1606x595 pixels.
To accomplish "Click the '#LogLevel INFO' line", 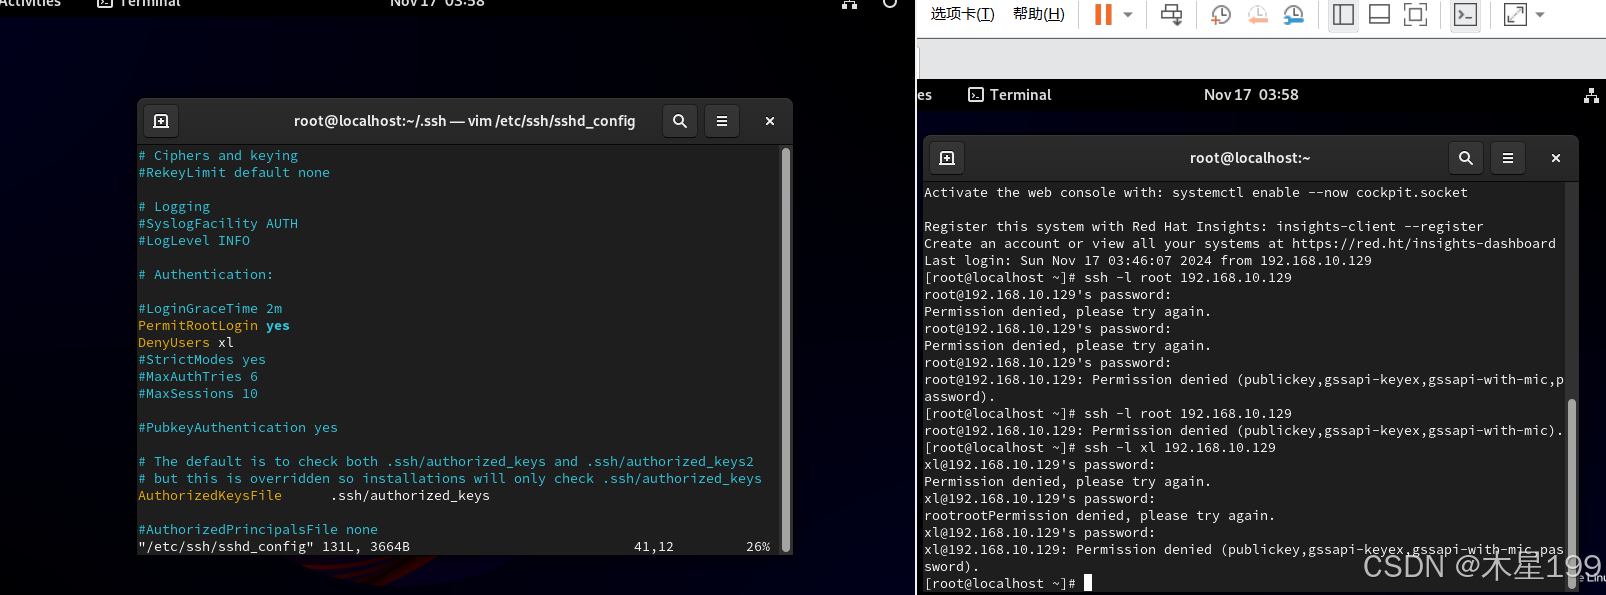I will (194, 241).
